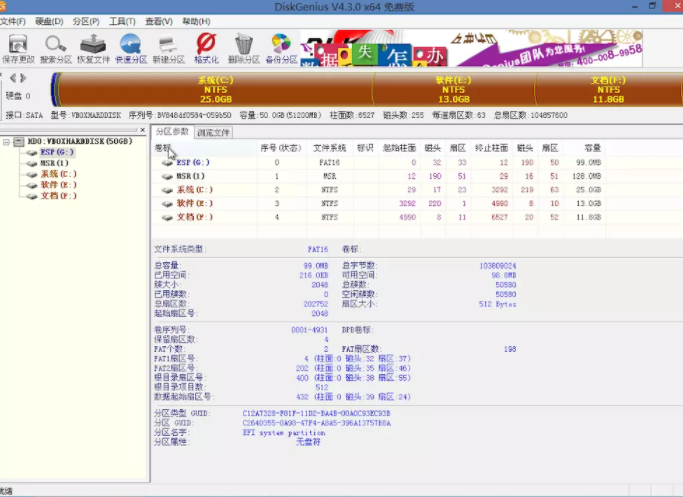Open the 备份分区 (Backup partition) tool
This screenshot has height=497, width=683.
point(282,47)
